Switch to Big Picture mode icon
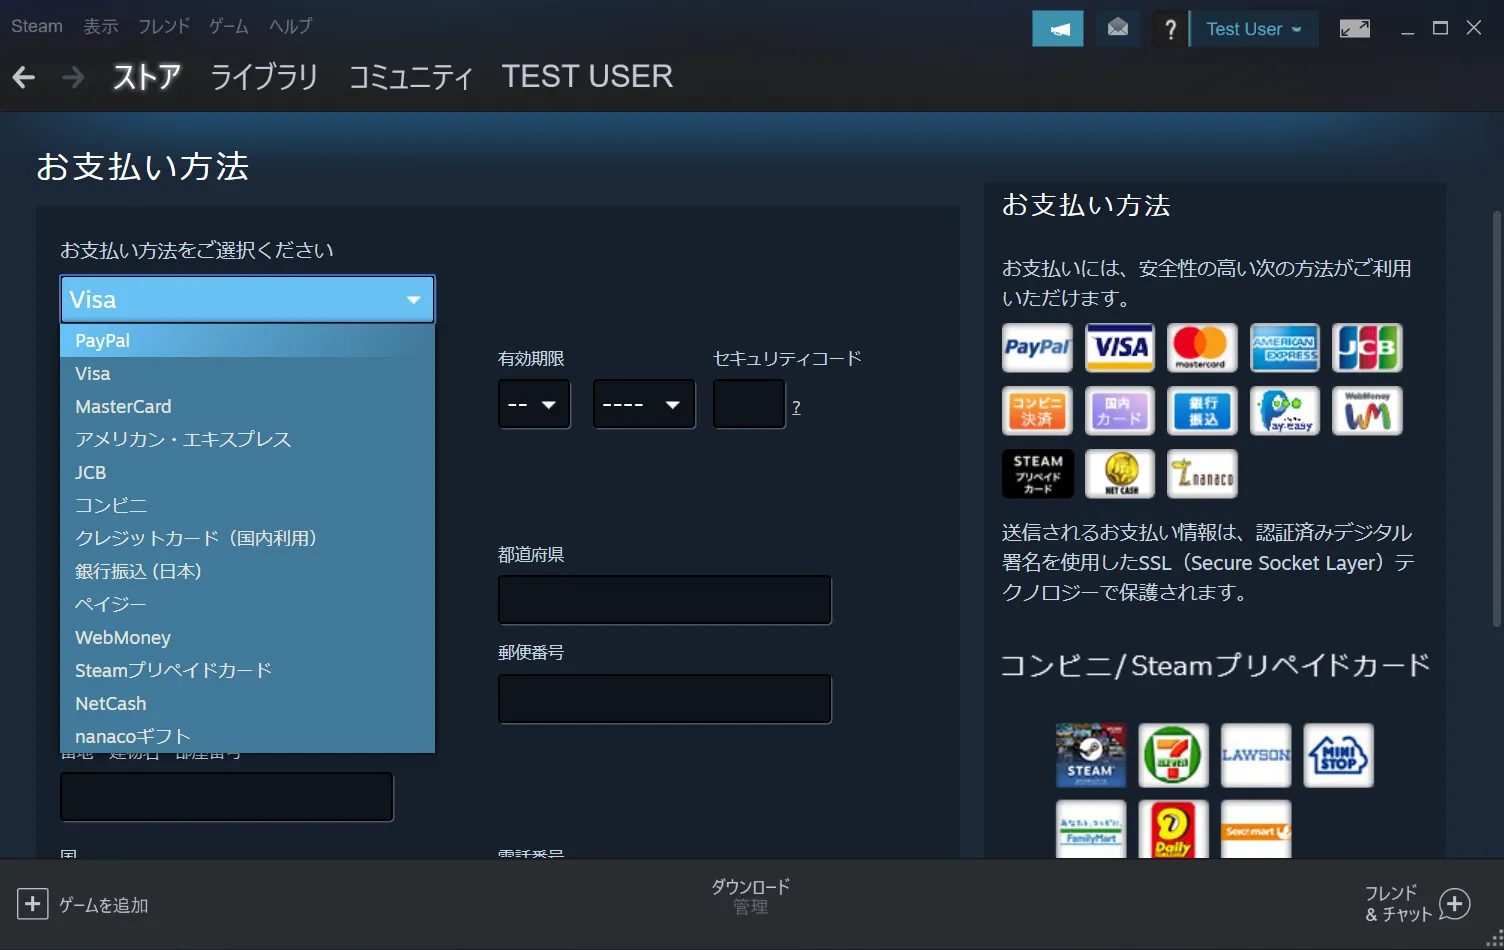Screen dimensions: 1504x950 click(x=1355, y=29)
